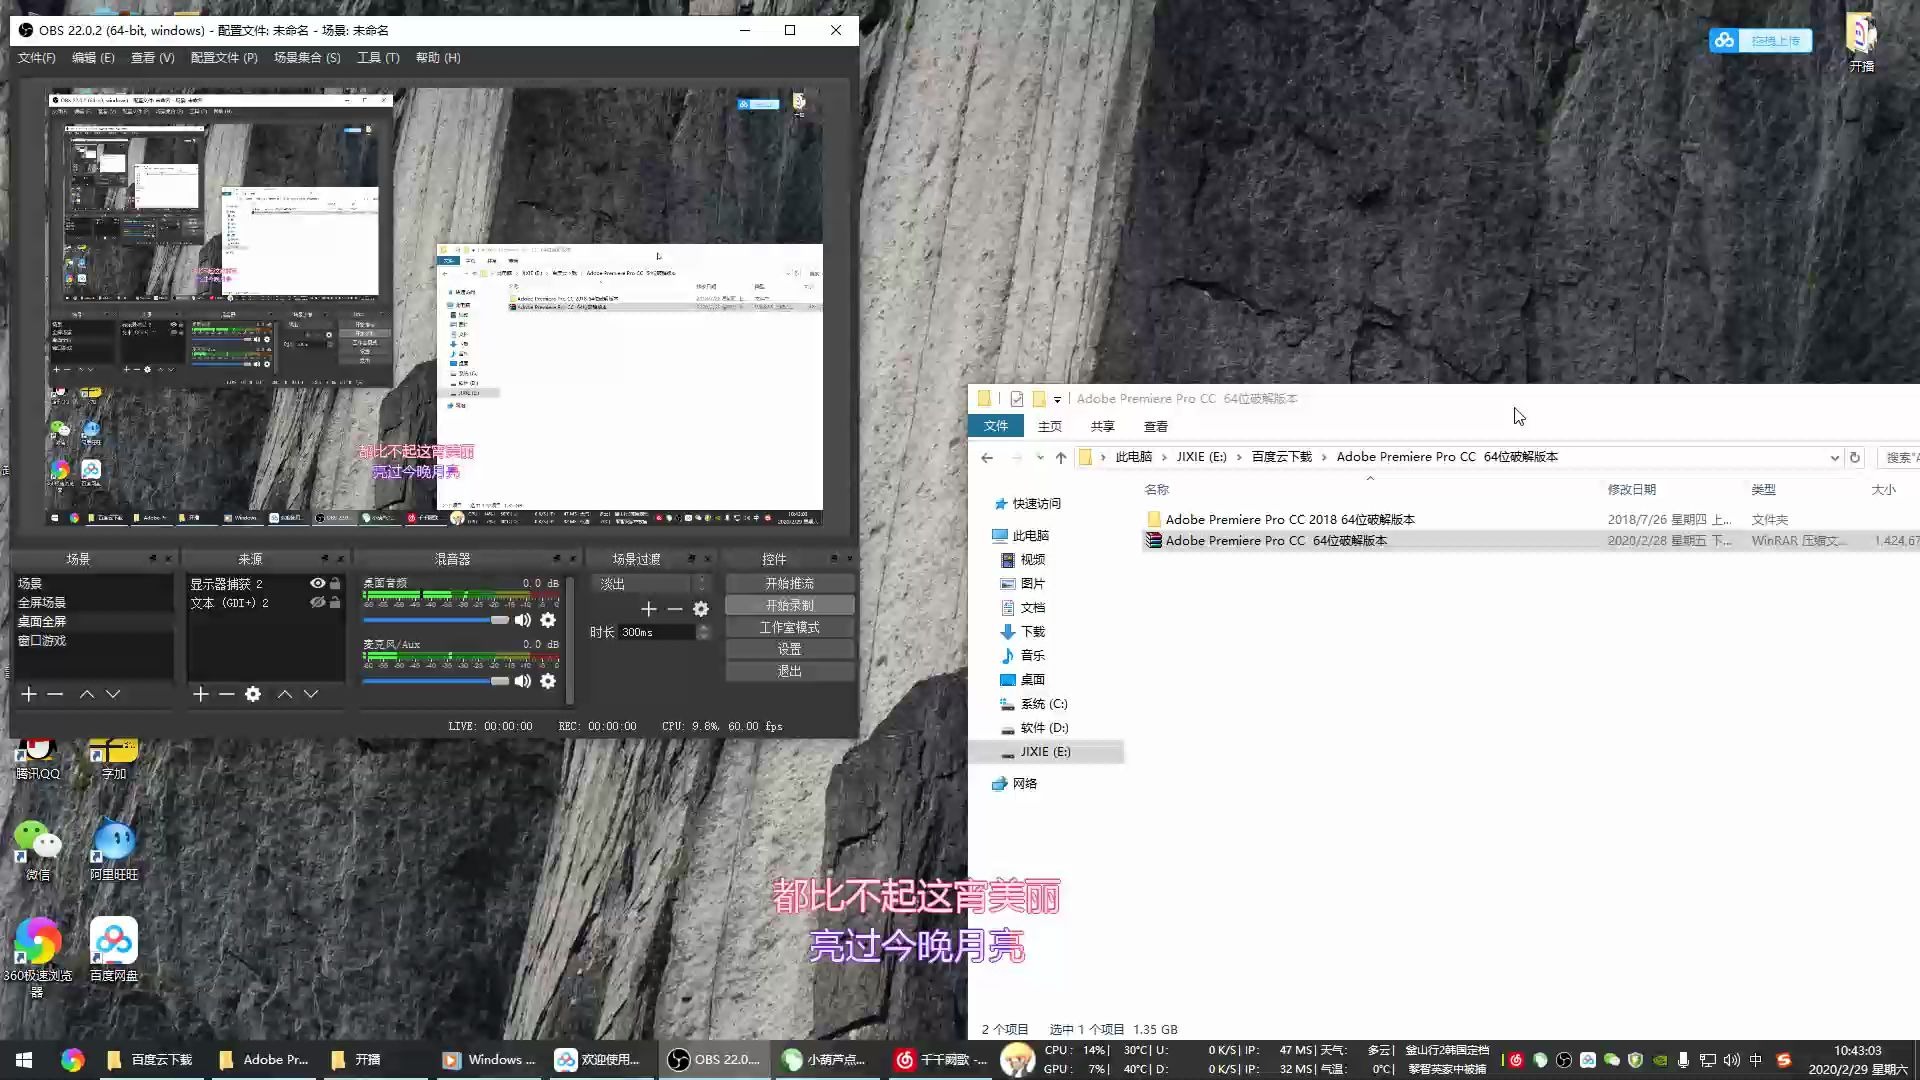Screen dimensions: 1920x1080
Task: Open OBS 查看(V) menu
Action: coord(153,58)
